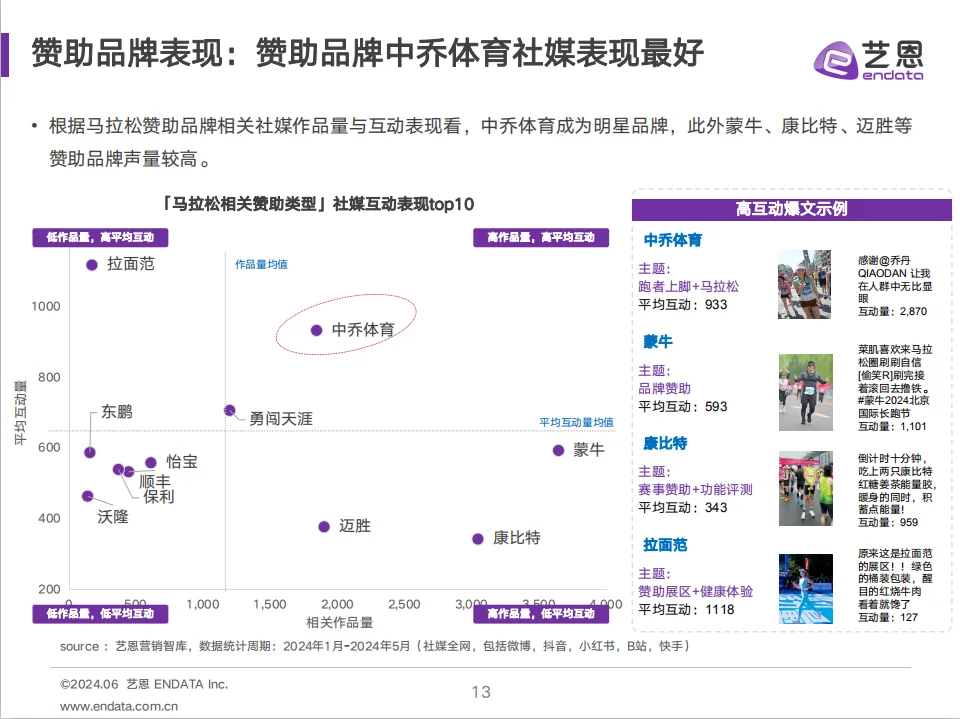Click the 作品量均值 reference line label
This screenshot has height=719, width=960.
coord(261,265)
